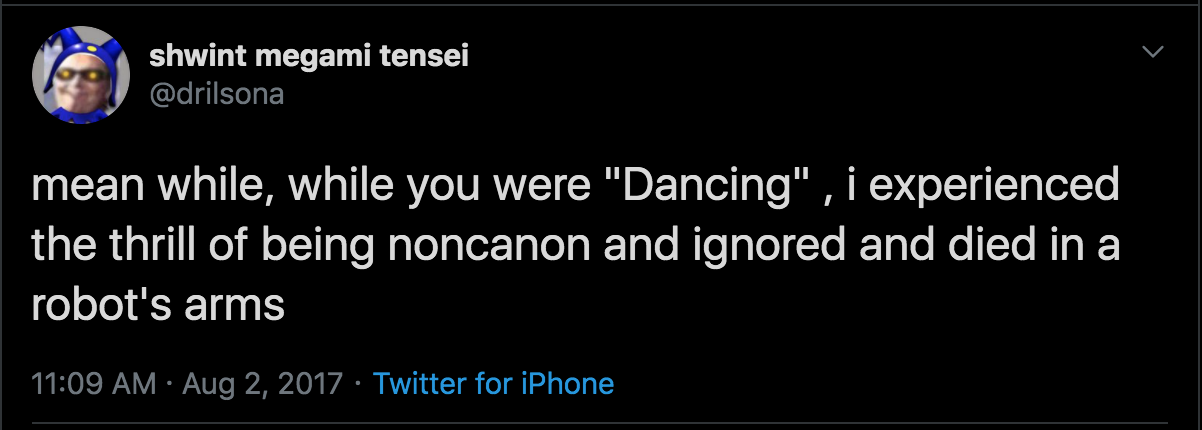The width and height of the screenshot is (1202, 430).
Task: Click the word iPhone in the source link
Action: [x=573, y=382]
